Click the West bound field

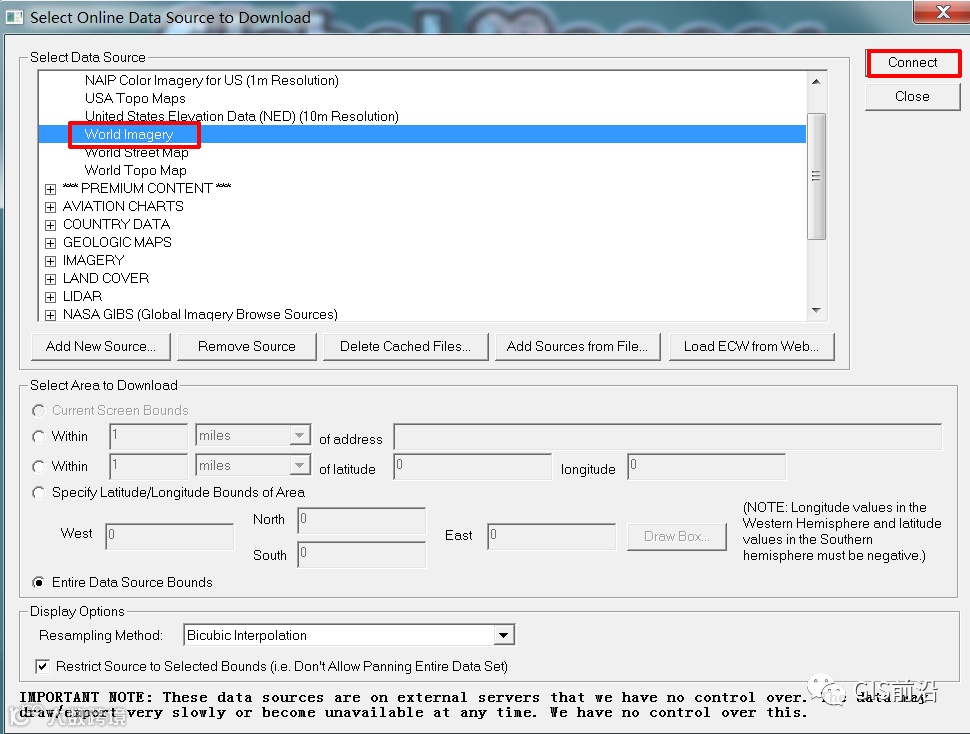tap(170, 537)
